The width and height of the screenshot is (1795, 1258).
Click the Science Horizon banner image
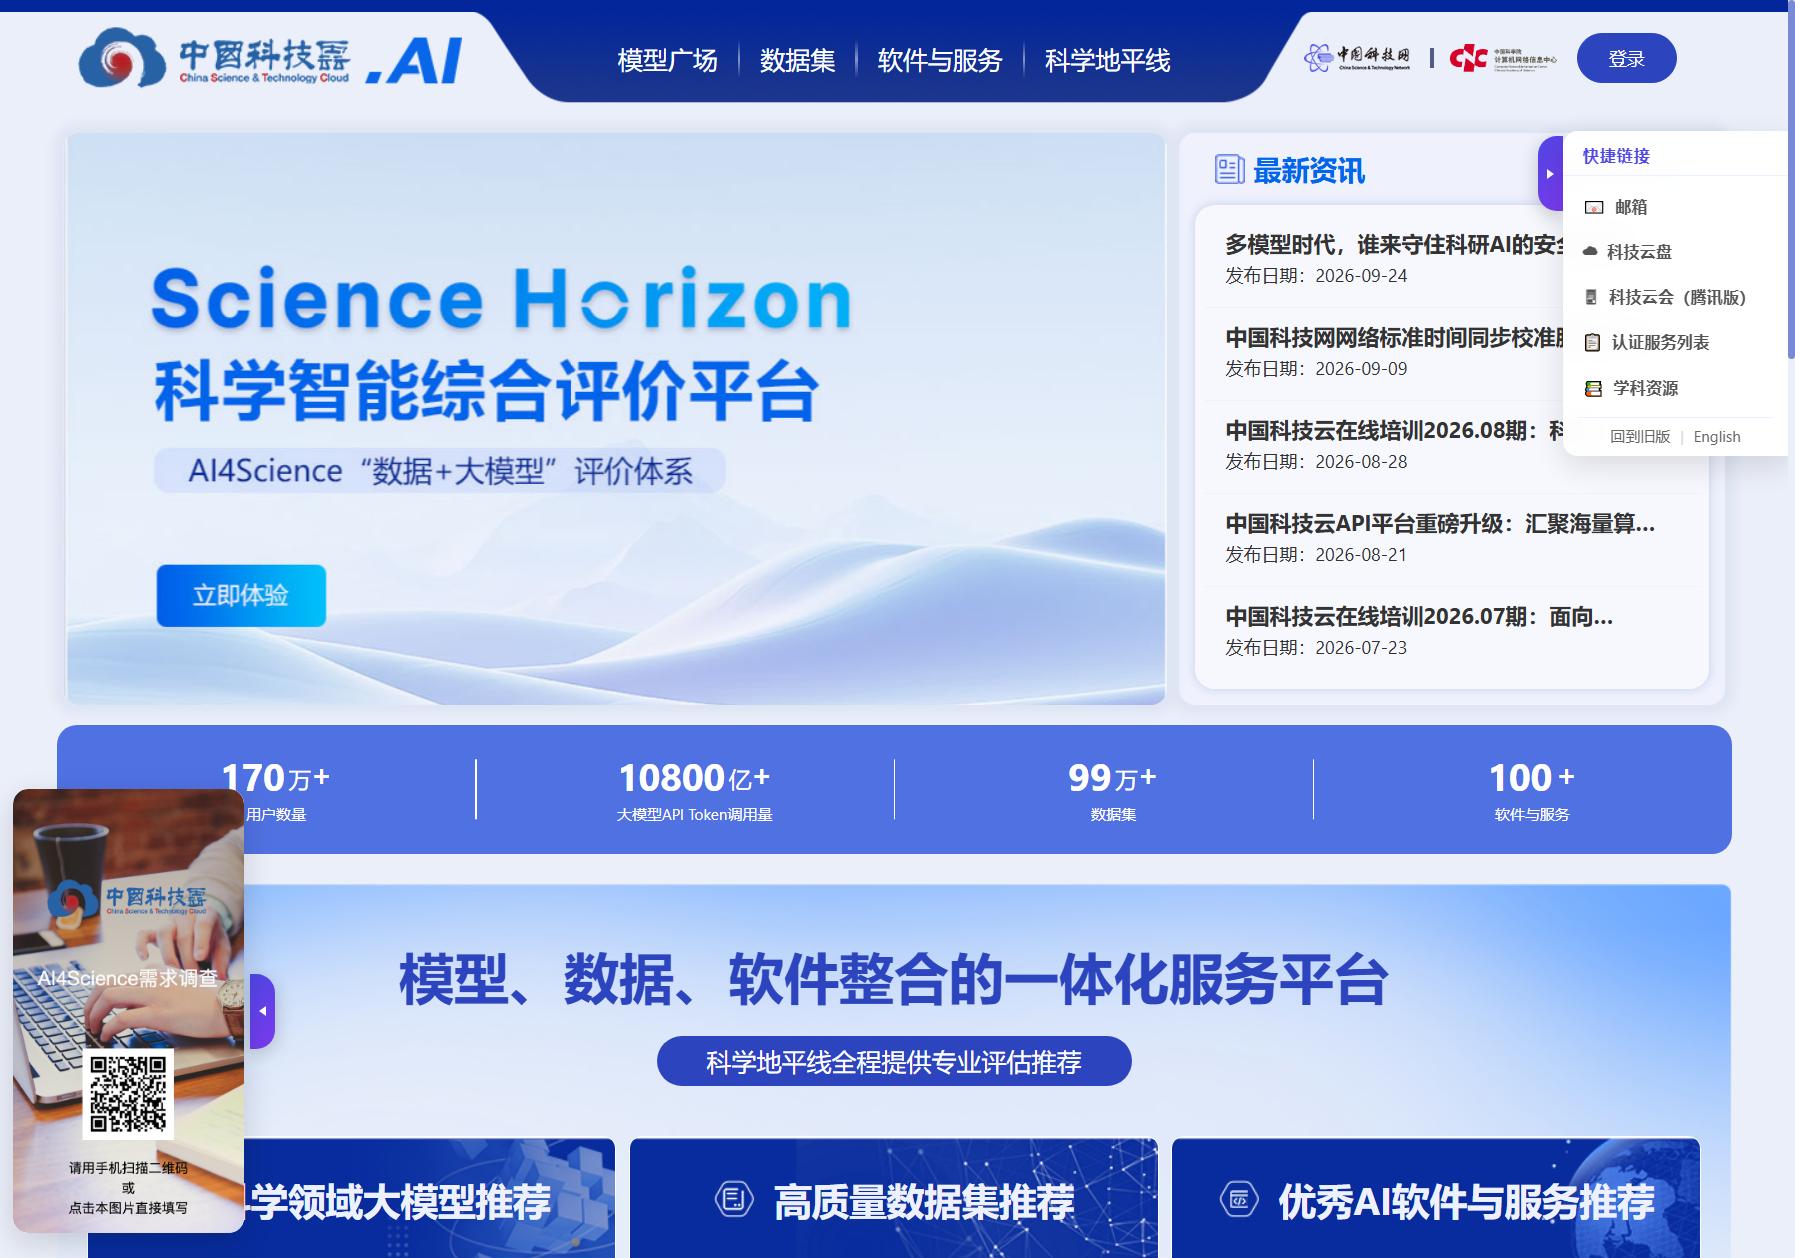[616, 419]
